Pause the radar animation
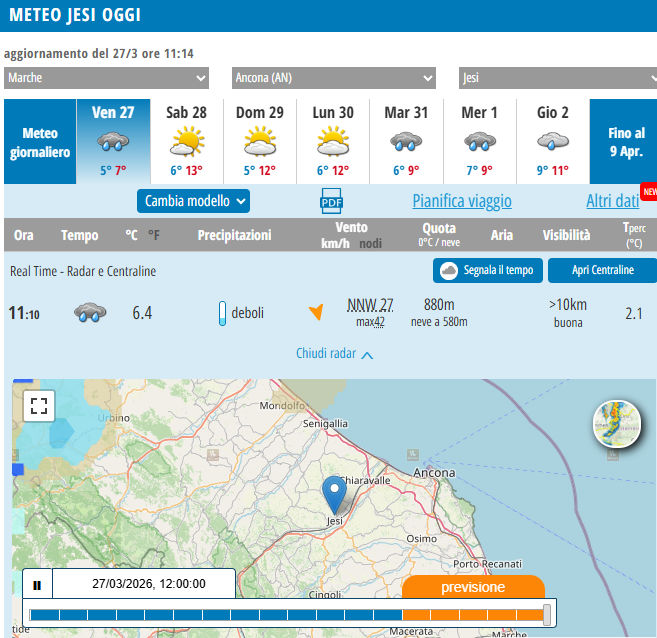This screenshot has height=638, width=657. pos(37,585)
